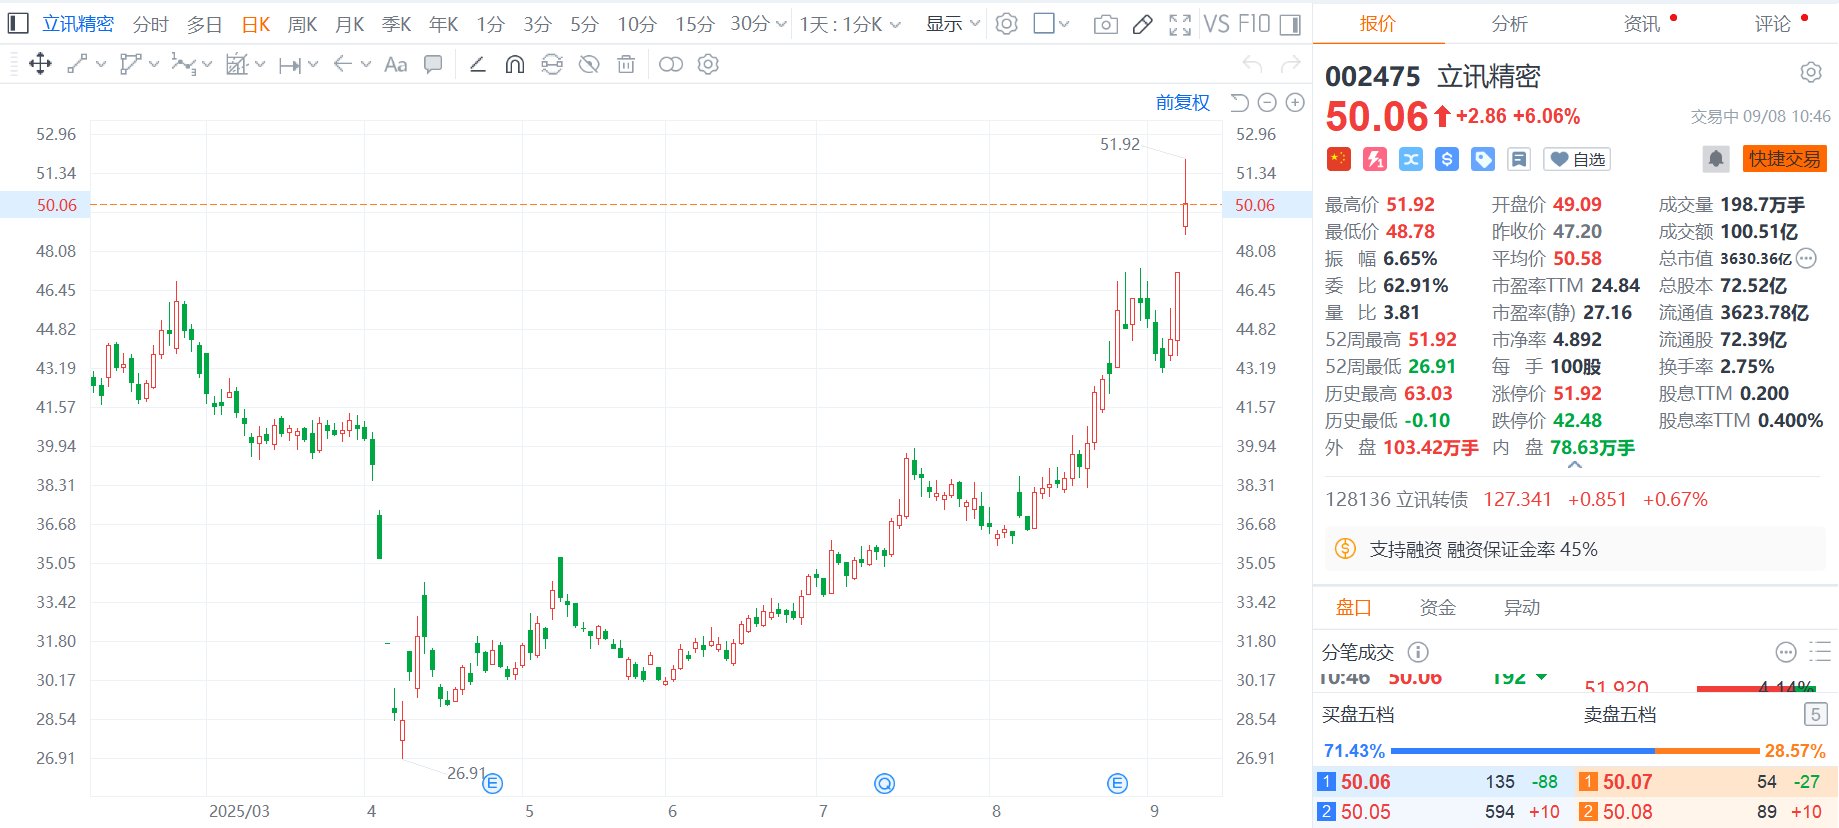
Task: Open the 前复权 adjustment setting link
Action: pyautogui.click(x=1182, y=103)
